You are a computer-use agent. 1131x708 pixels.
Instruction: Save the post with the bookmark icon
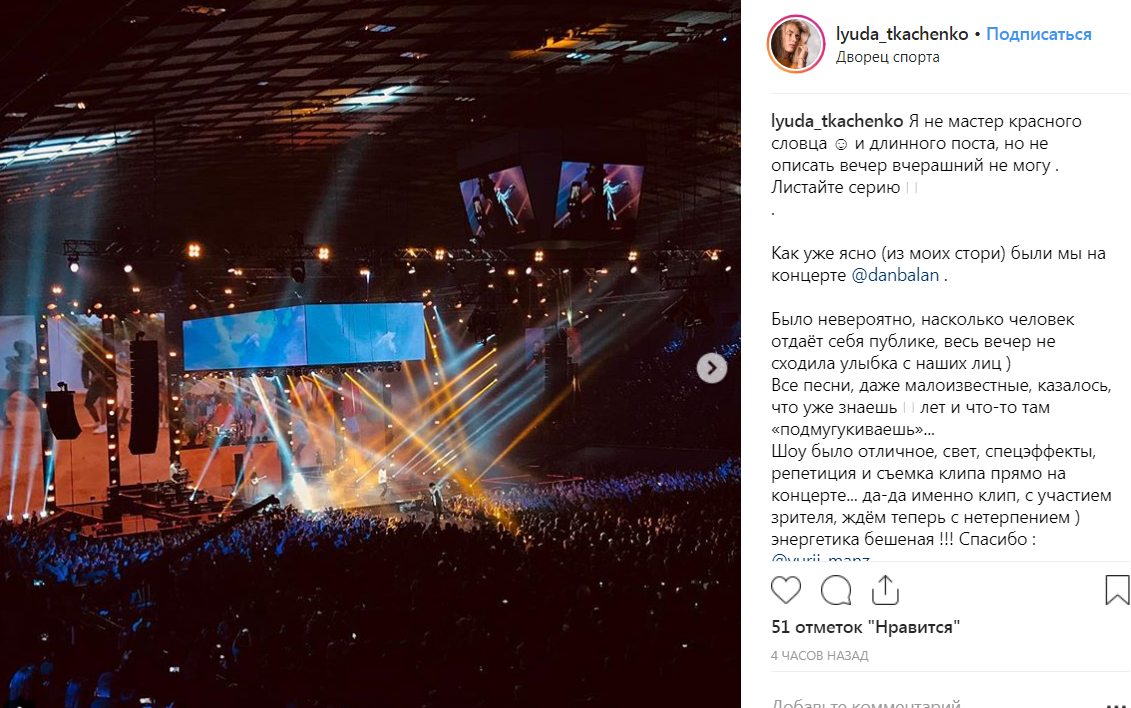(1117, 590)
